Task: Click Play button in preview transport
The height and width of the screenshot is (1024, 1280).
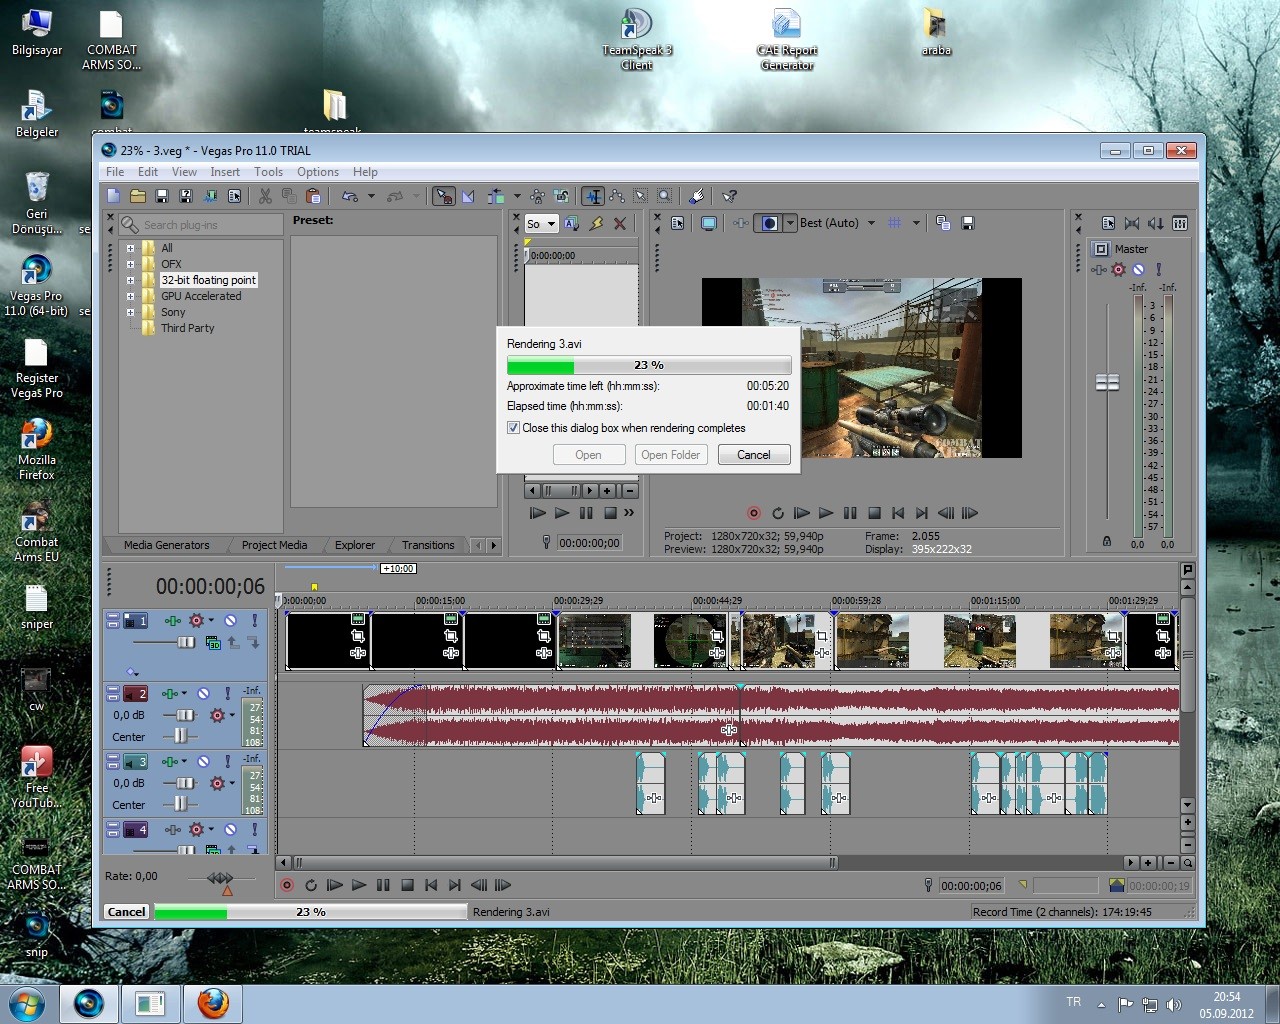Action: click(x=826, y=513)
